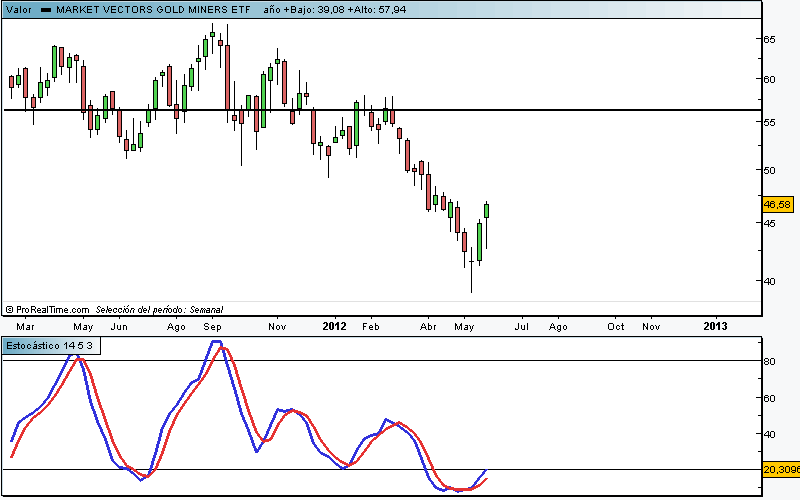Click the last green candlestick on the chart

[x=487, y=210]
